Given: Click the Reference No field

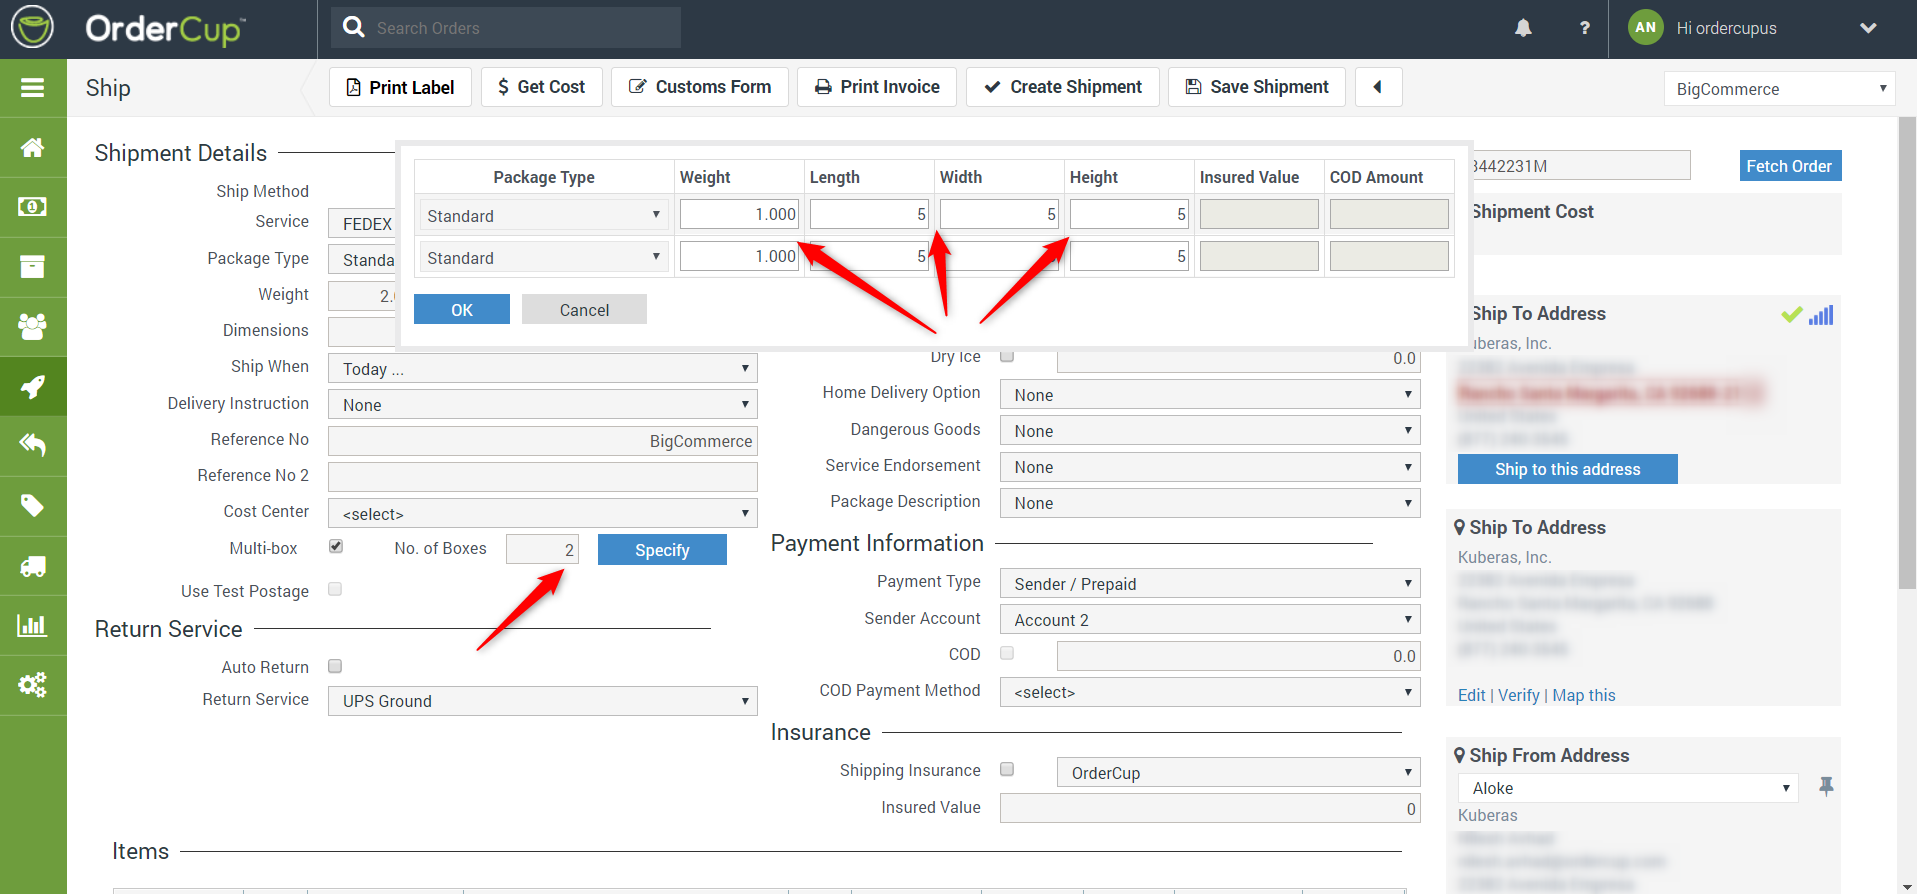Looking at the screenshot, I should point(543,441).
